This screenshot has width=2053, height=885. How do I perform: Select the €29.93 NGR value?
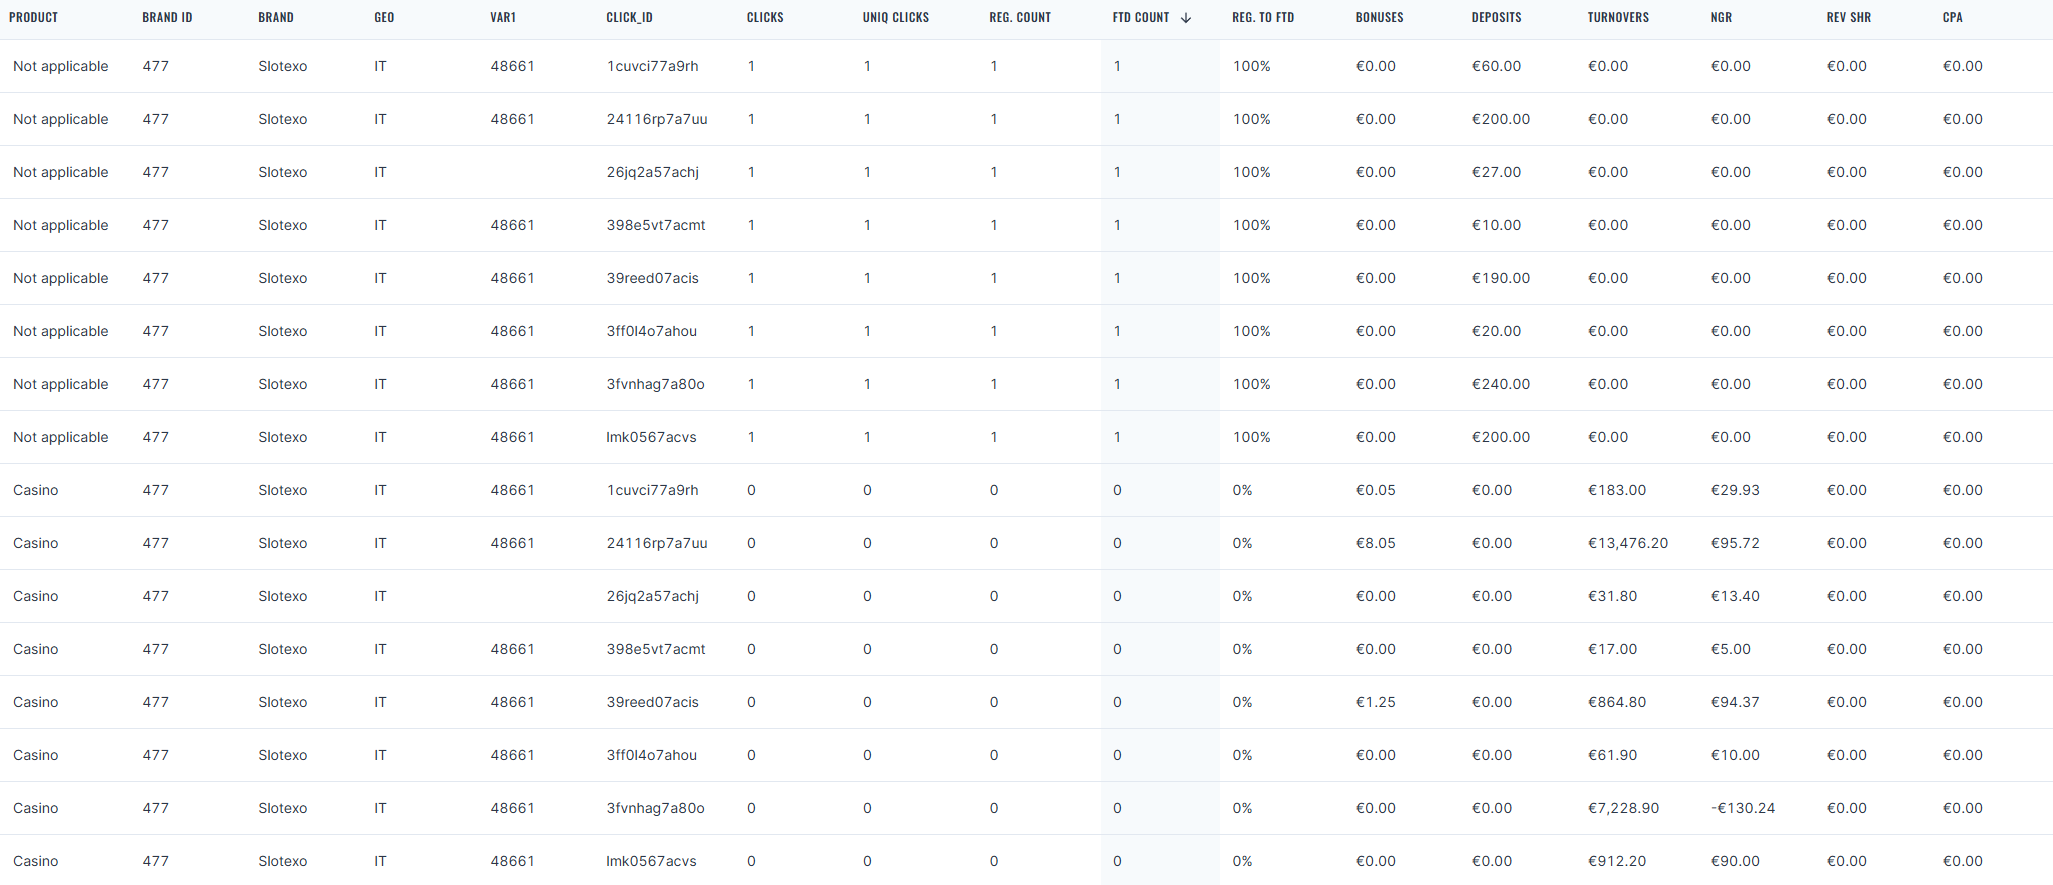(1735, 490)
